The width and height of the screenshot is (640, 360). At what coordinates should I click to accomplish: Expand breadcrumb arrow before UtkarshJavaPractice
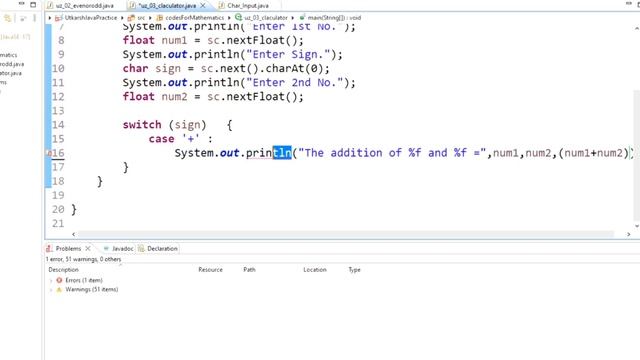50,18
